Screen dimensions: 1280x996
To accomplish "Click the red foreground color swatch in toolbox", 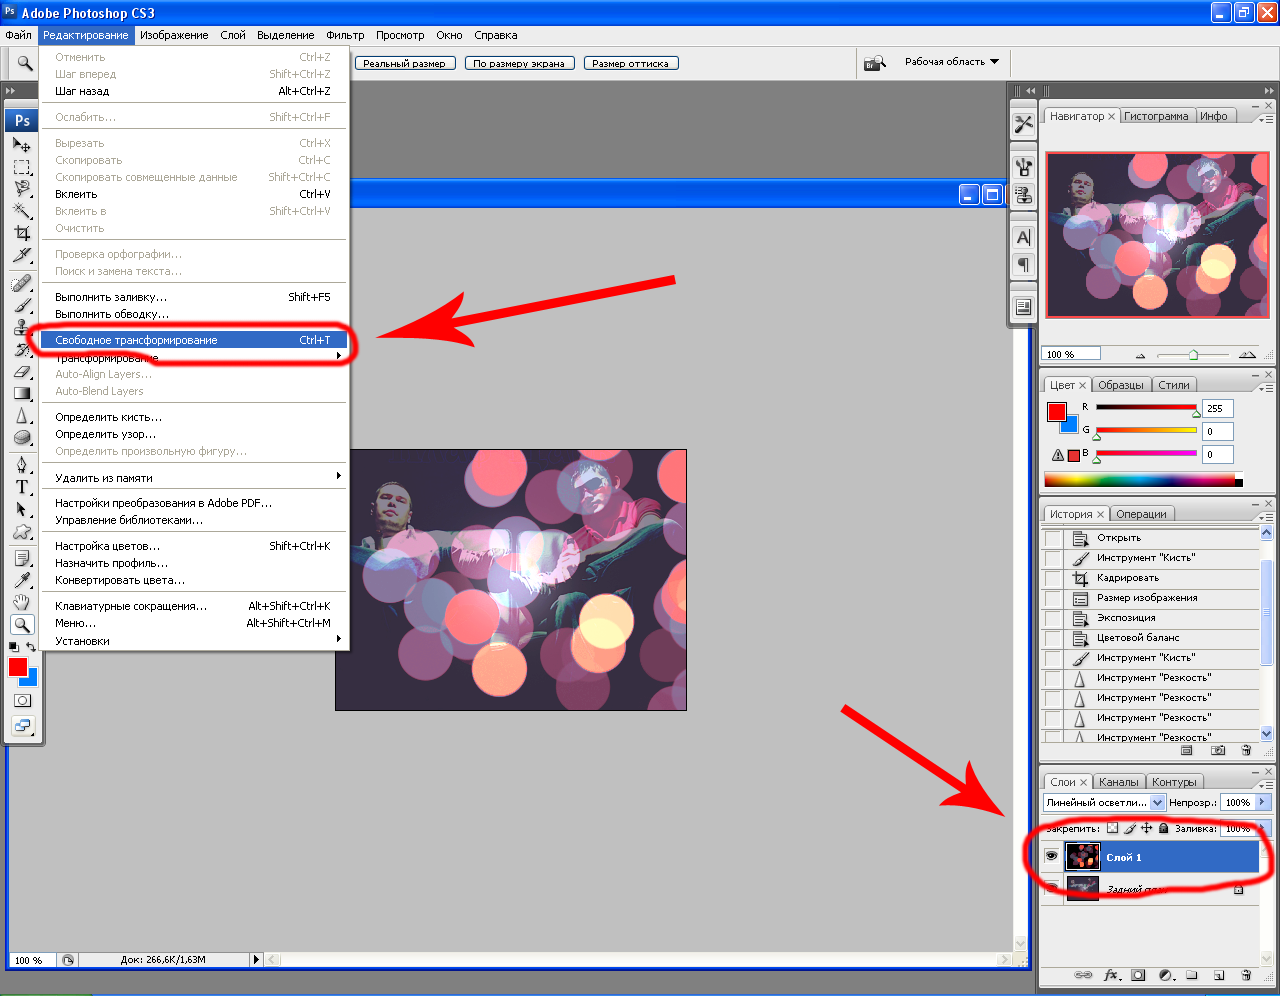I will (x=17, y=667).
